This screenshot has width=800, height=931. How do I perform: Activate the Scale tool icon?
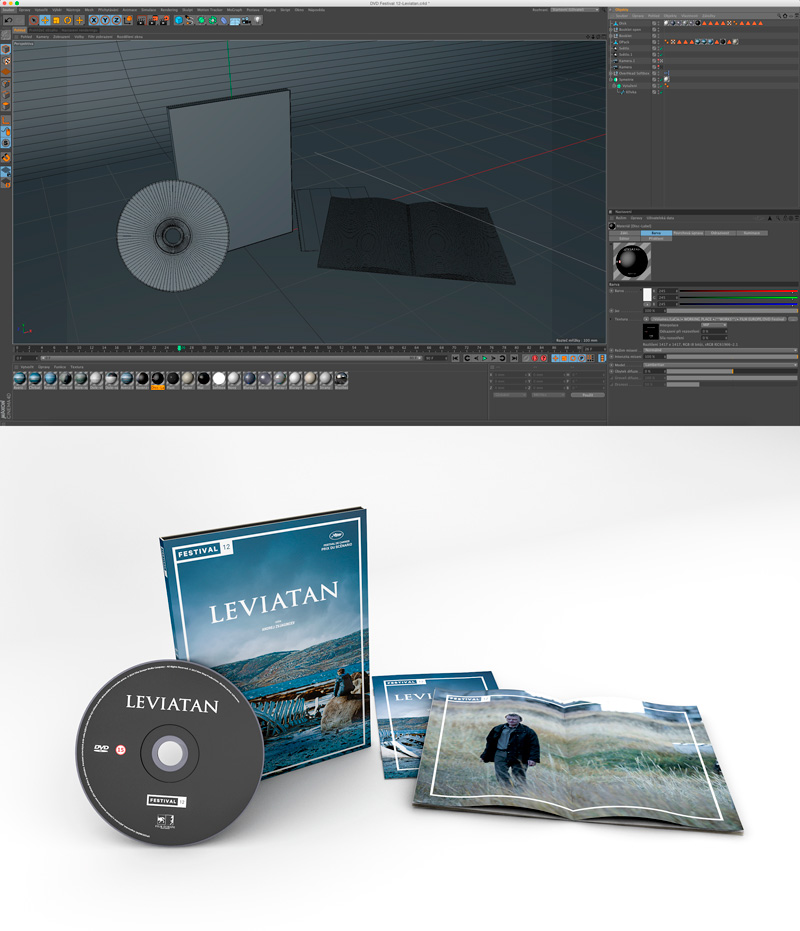click(x=56, y=20)
